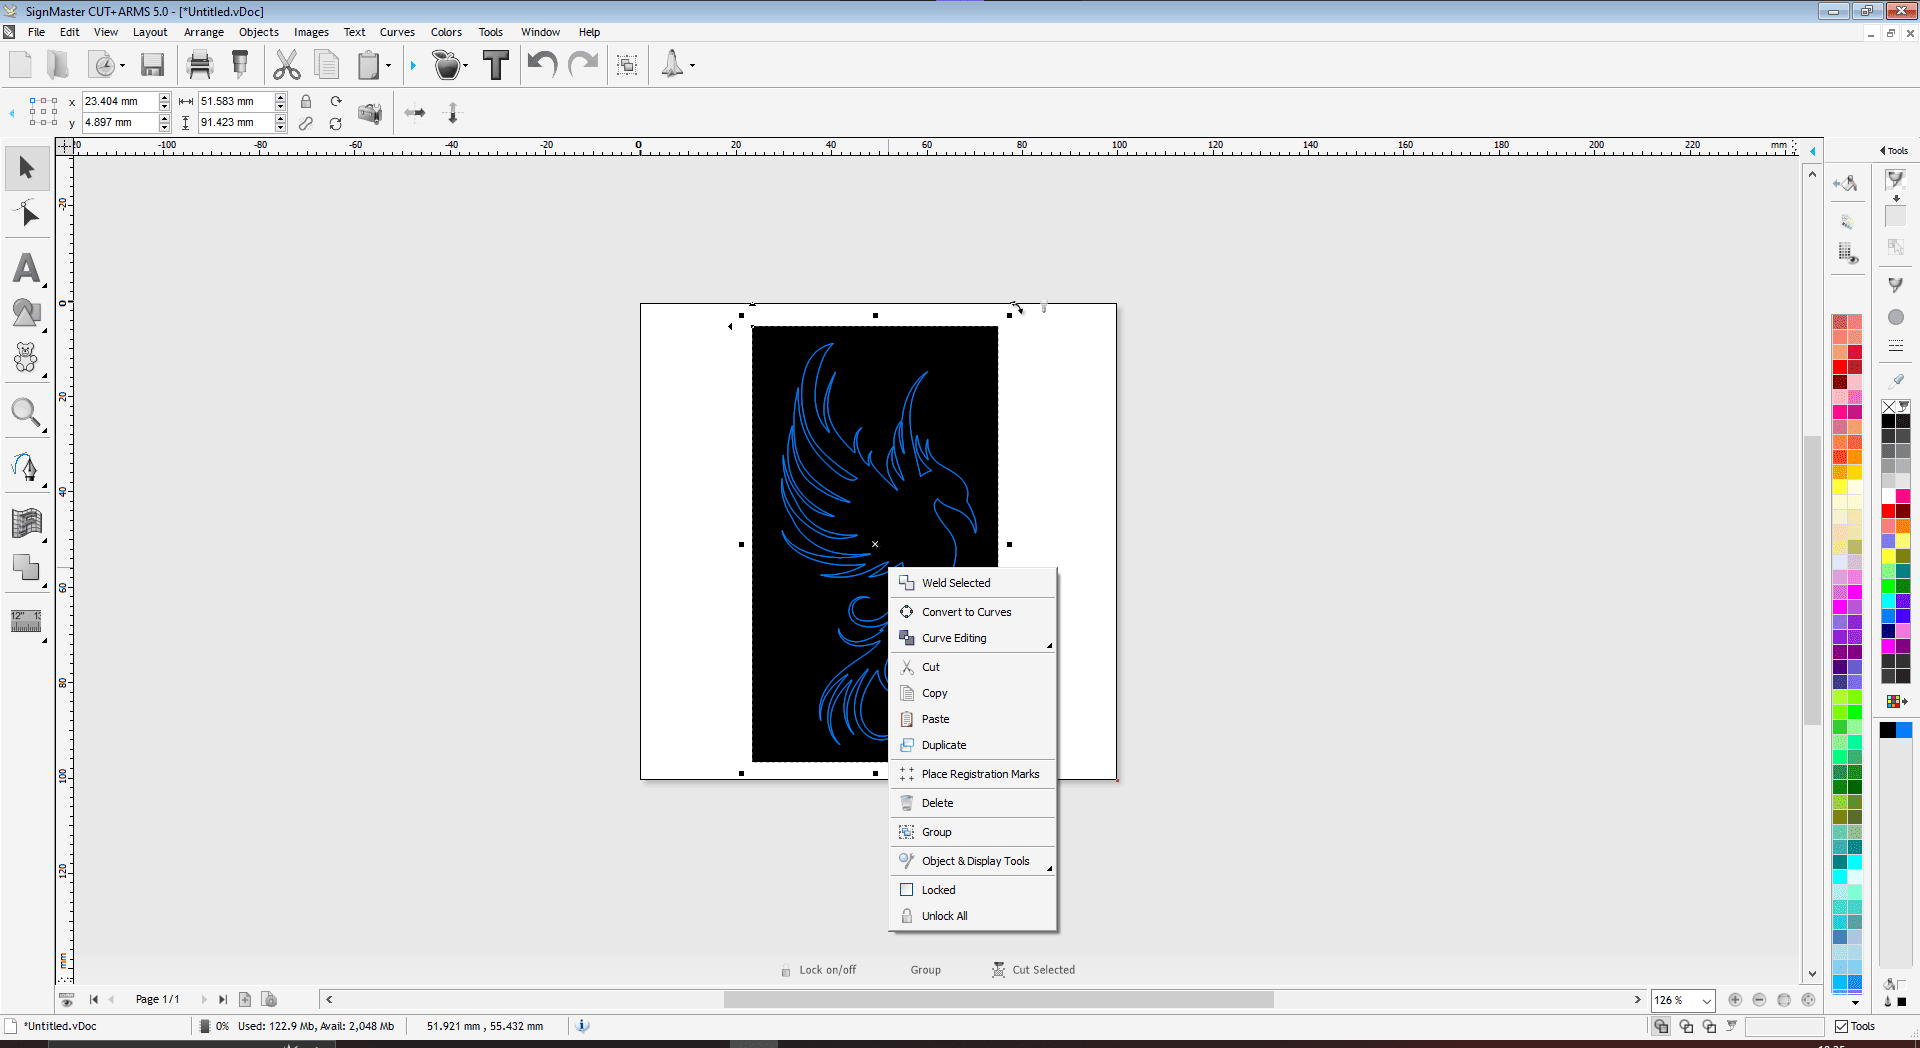Choose Weld Selected from context menu

click(973, 583)
